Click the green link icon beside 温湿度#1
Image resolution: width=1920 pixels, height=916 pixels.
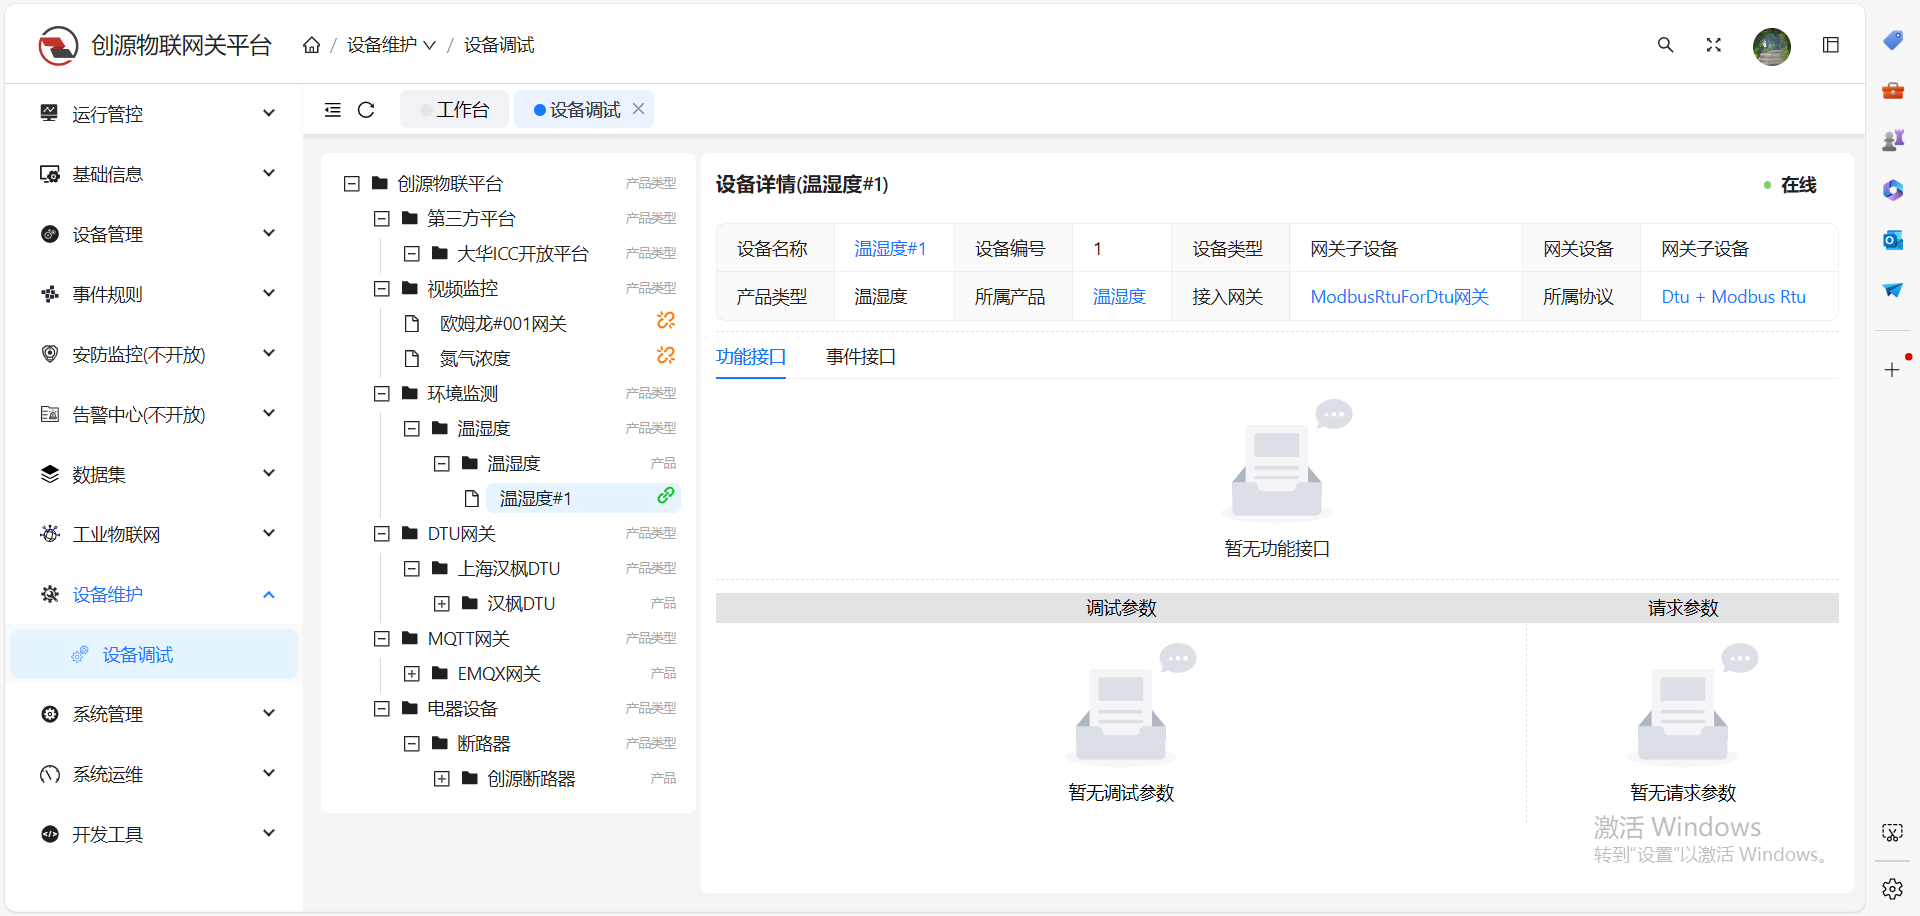[x=665, y=496]
